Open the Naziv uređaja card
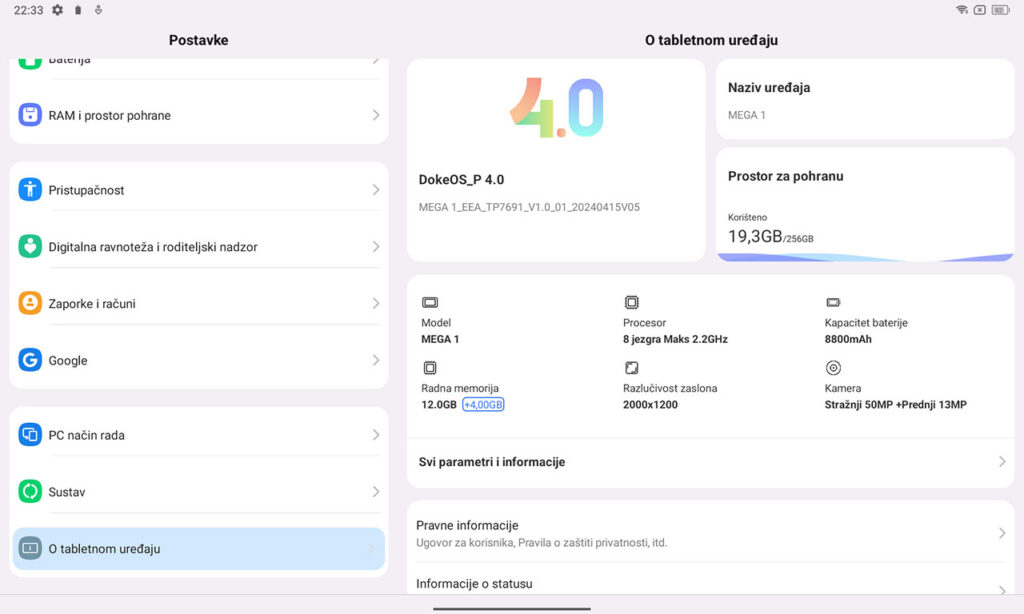The width and height of the screenshot is (1024, 614). point(864,100)
